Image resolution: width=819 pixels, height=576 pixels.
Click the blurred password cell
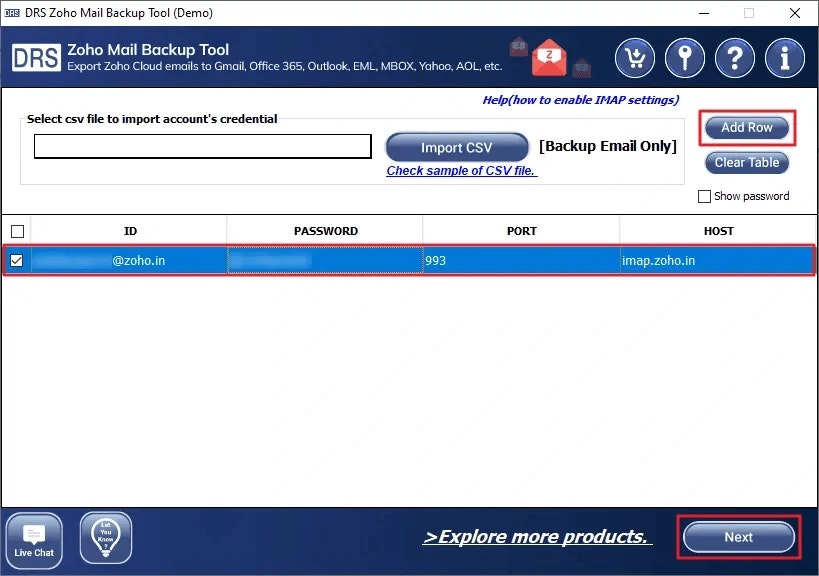[x=325, y=260]
